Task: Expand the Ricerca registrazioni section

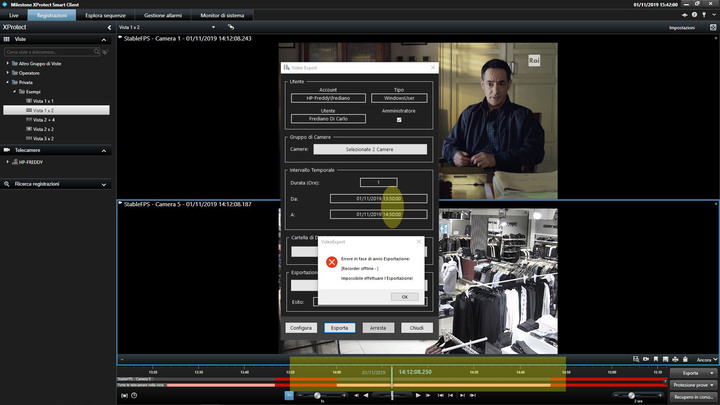Action: pos(105,184)
